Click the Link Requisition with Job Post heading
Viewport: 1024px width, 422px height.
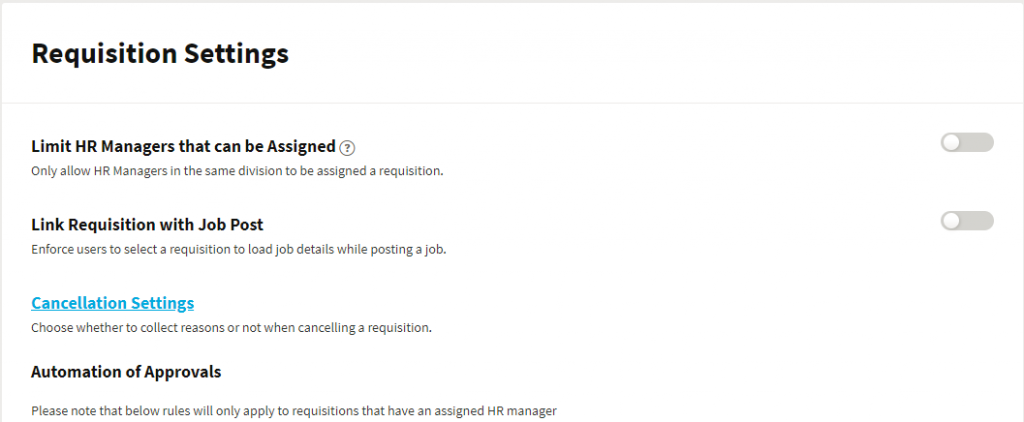(148, 225)
